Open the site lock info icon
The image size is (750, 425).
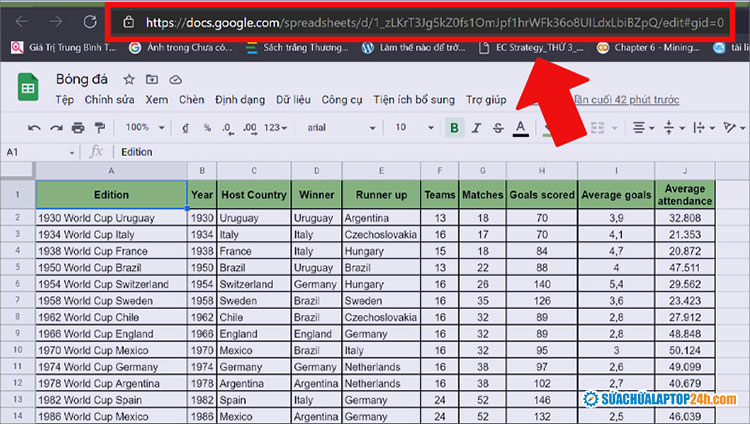pos(129,22)
